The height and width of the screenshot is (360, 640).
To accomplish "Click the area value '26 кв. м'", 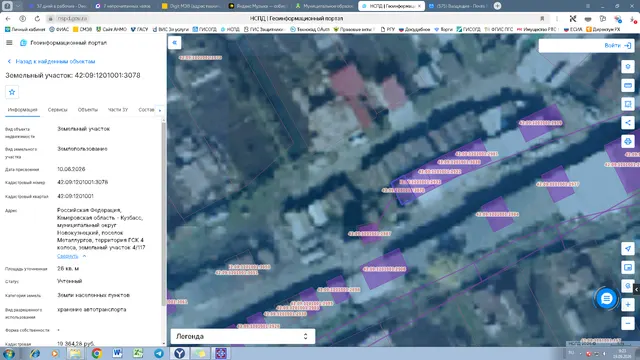I will 68,269.
